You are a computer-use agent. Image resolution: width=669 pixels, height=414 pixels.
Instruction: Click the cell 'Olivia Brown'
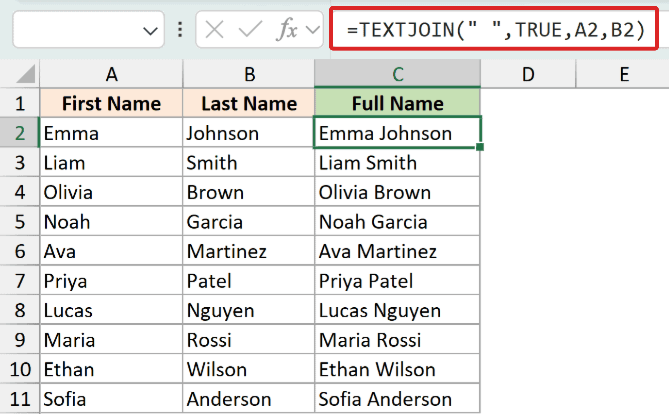click(398, 192)
